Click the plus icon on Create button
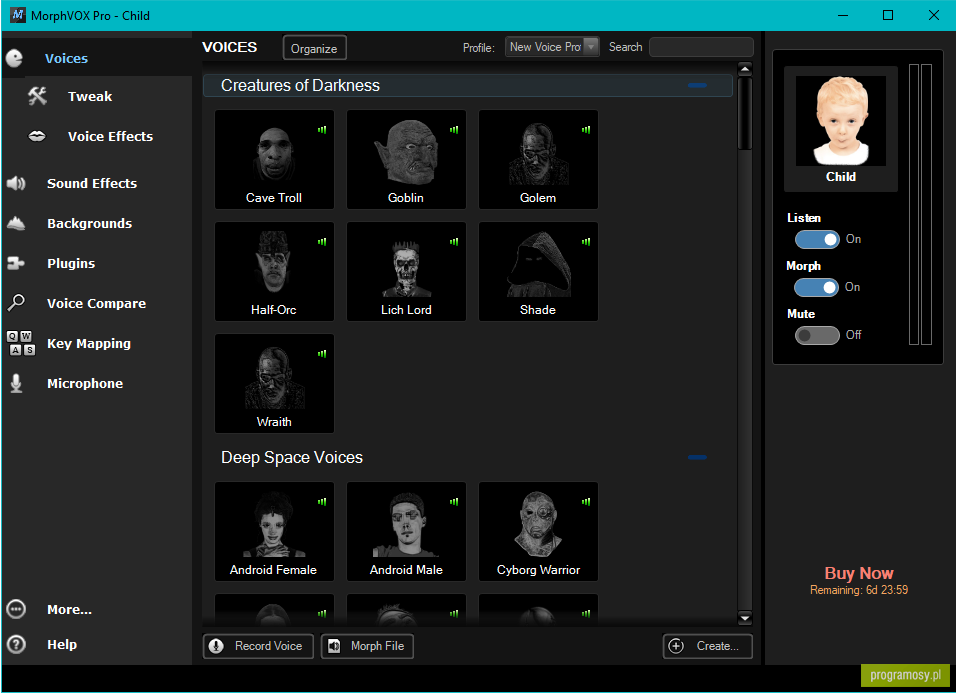Viewport: 956px width, 693px height. (676, 646)
